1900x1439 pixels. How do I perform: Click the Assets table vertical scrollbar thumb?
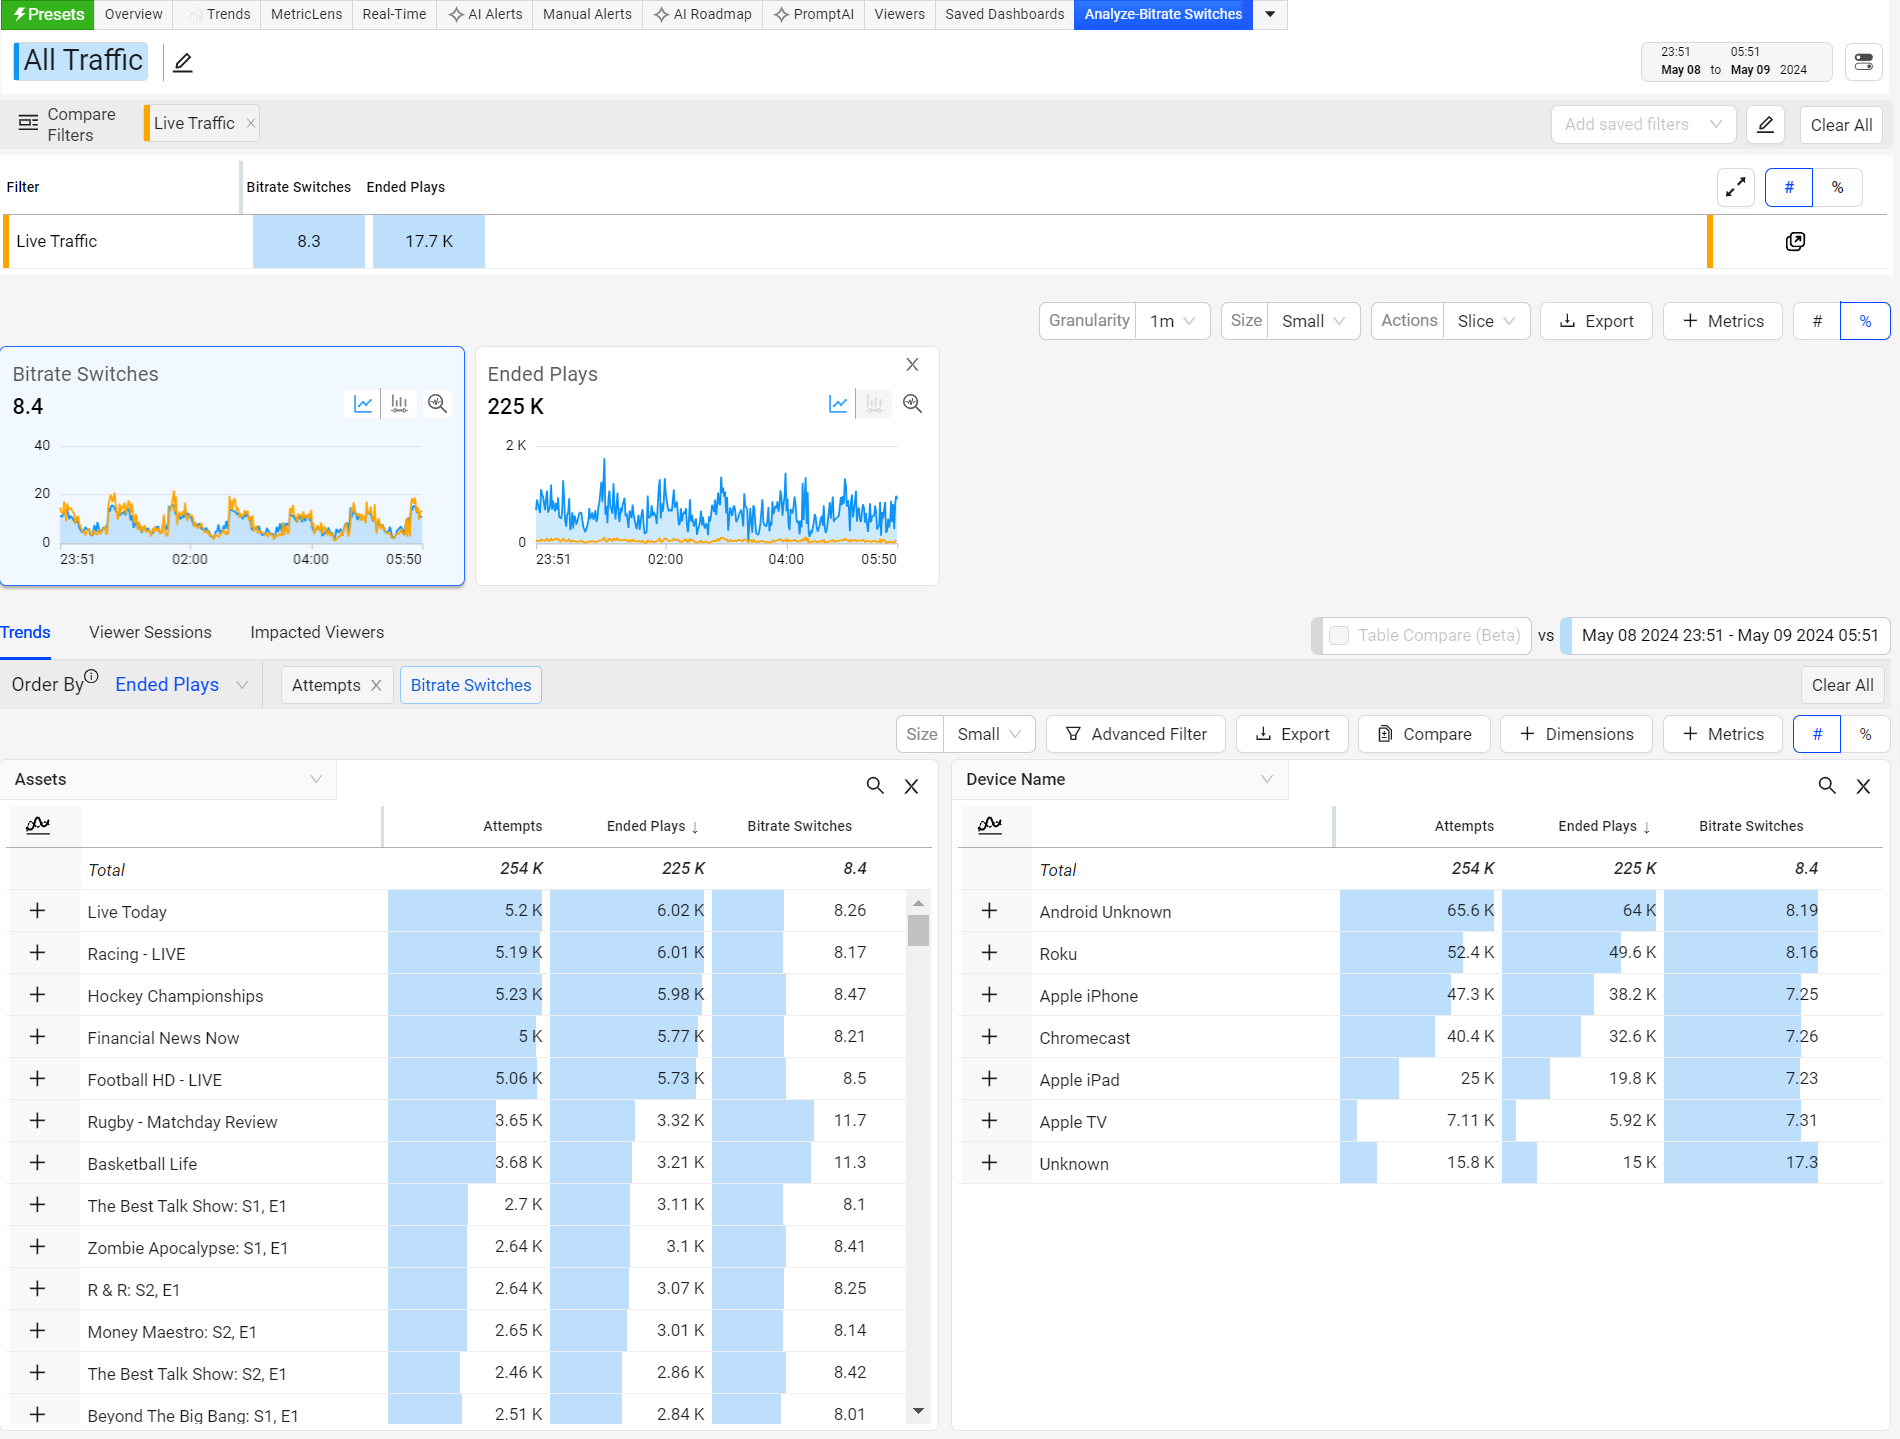click(x=918, y=930)
